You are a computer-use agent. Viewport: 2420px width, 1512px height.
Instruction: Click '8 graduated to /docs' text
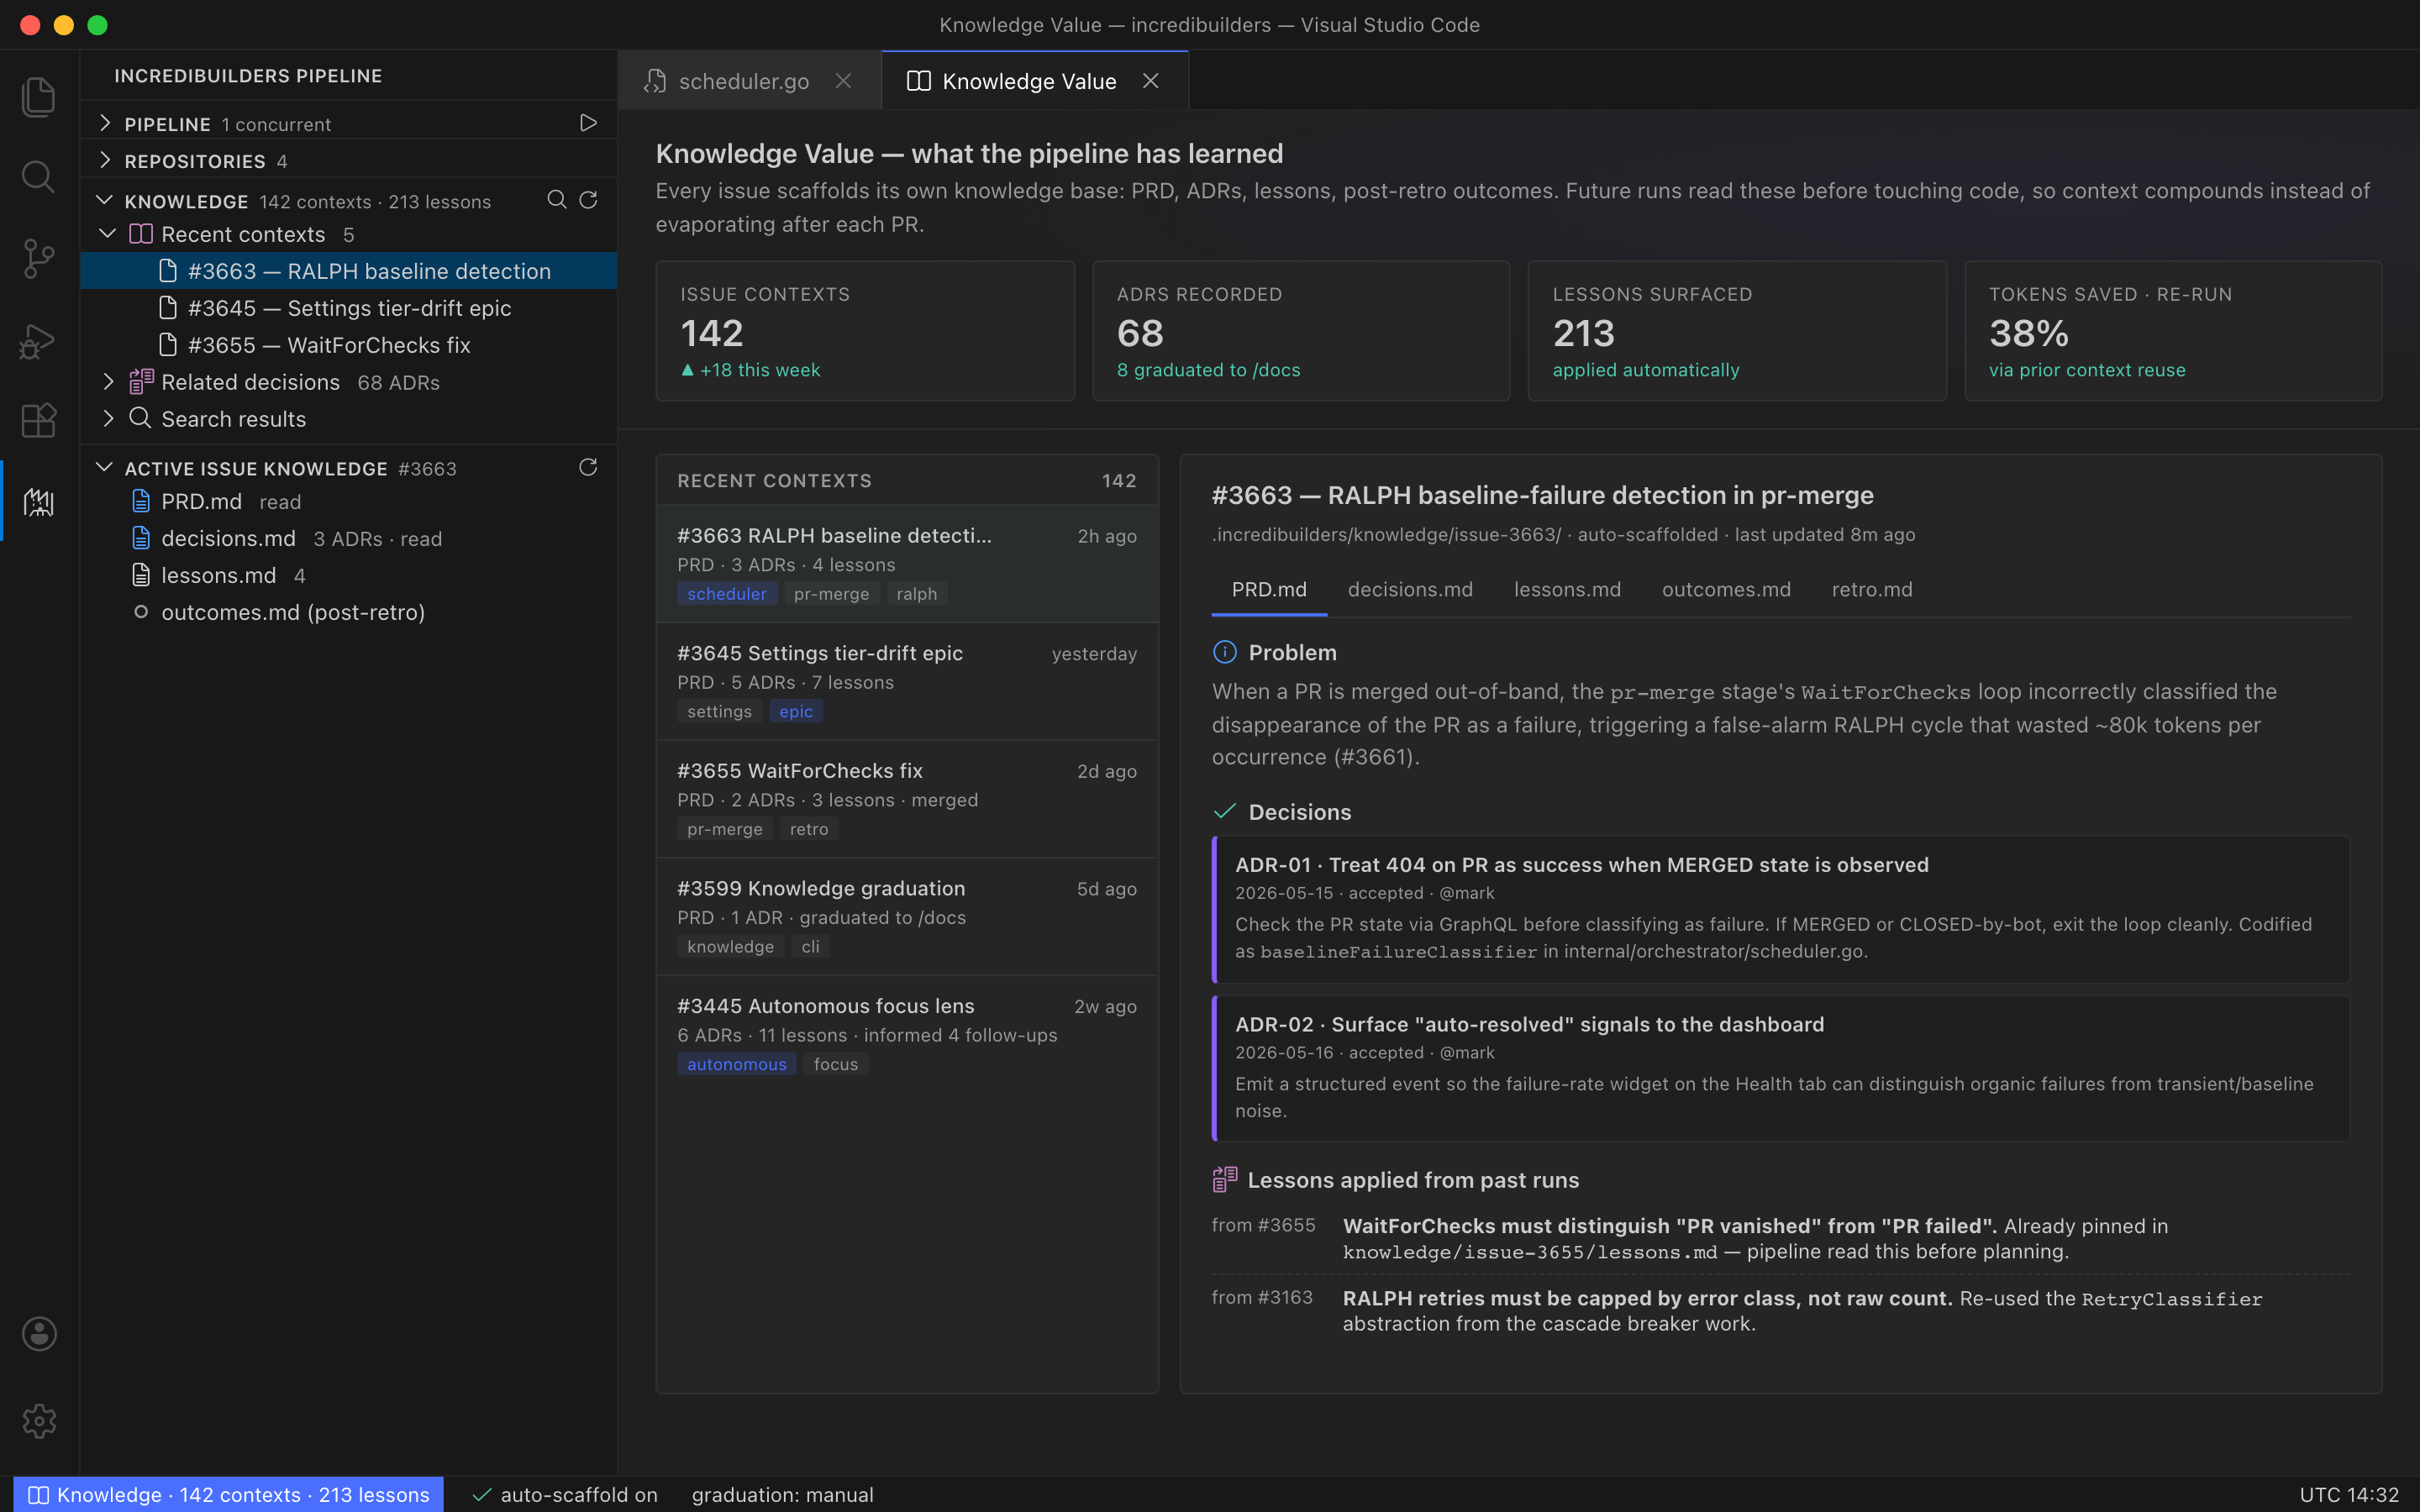click(x=1208, y=370)
